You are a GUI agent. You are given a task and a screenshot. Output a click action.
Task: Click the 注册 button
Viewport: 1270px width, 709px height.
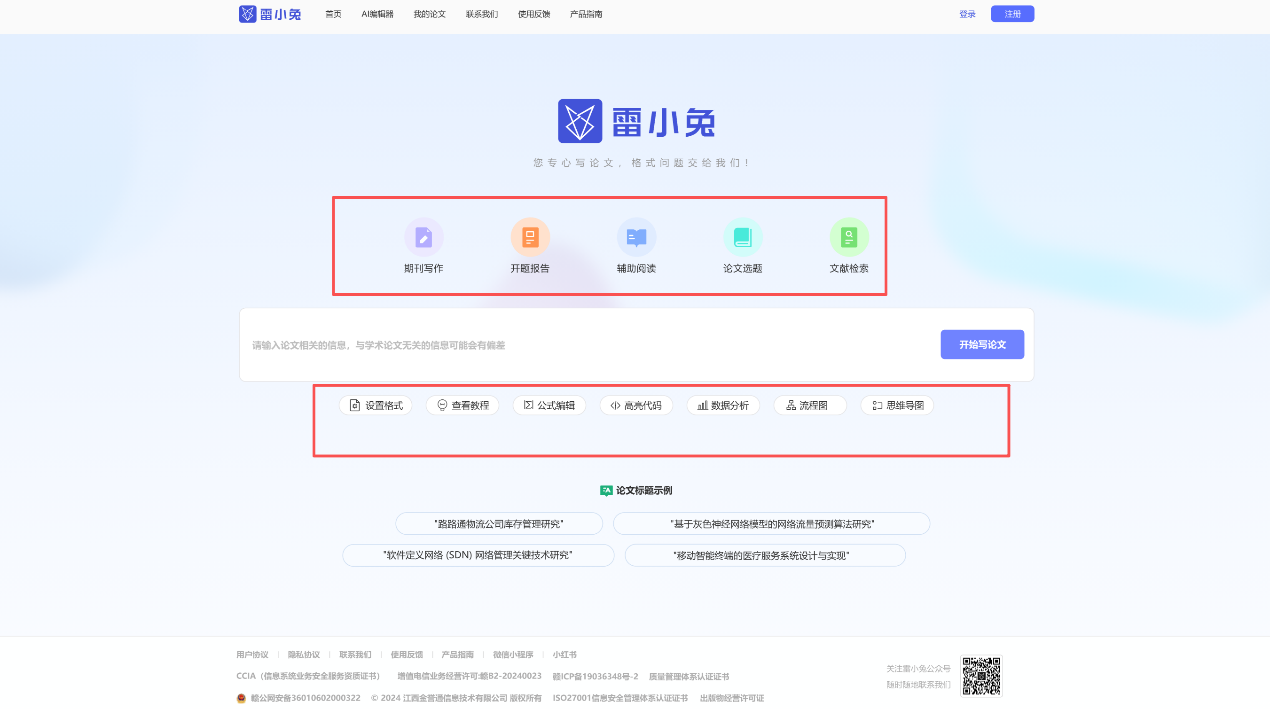[1013, 14]
